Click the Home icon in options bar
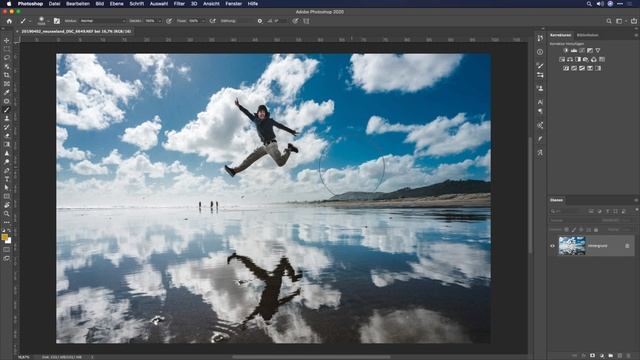Image resolution: width=640 pixels, height=360 pixels. 9,21
